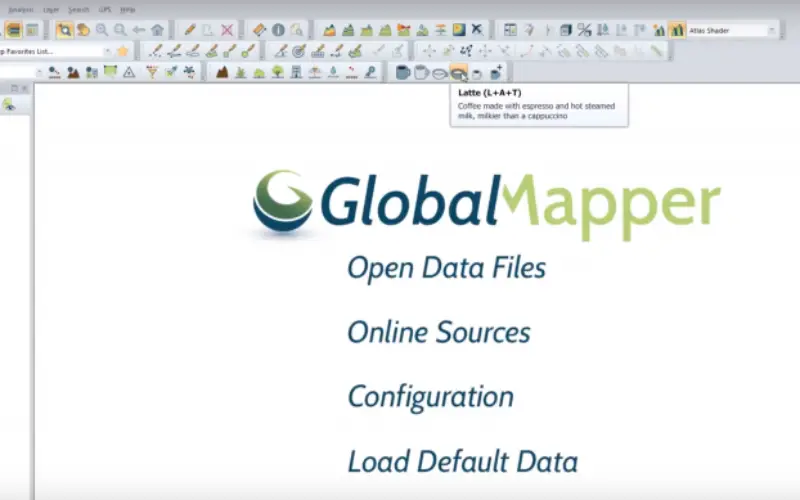Click the 3D cube view icon
Viewport: 800px width, 500px height.
coord(565,30)
